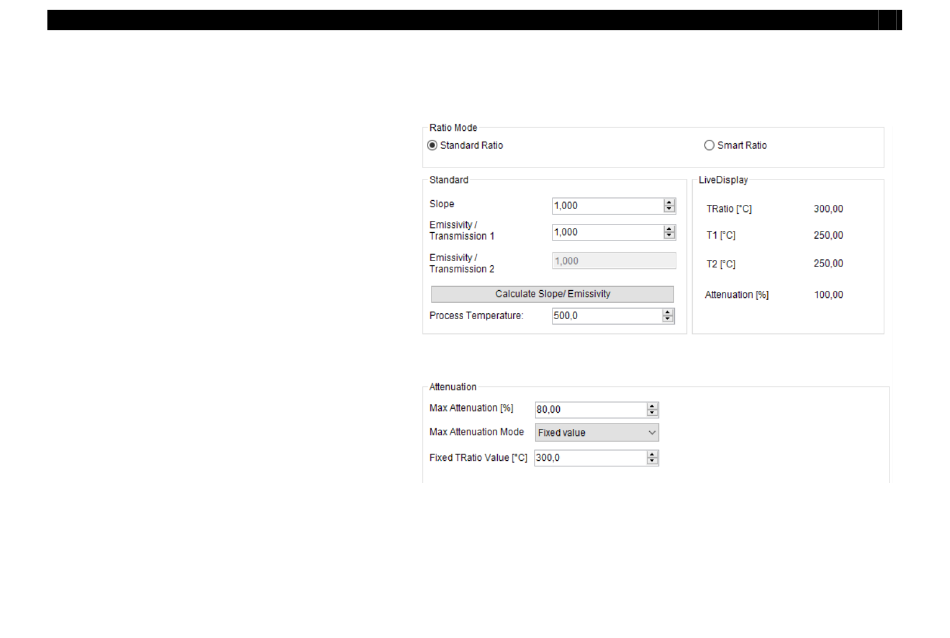
Task: Click the Emissivity / Transmission 1 field
Action: coord(608,232)
